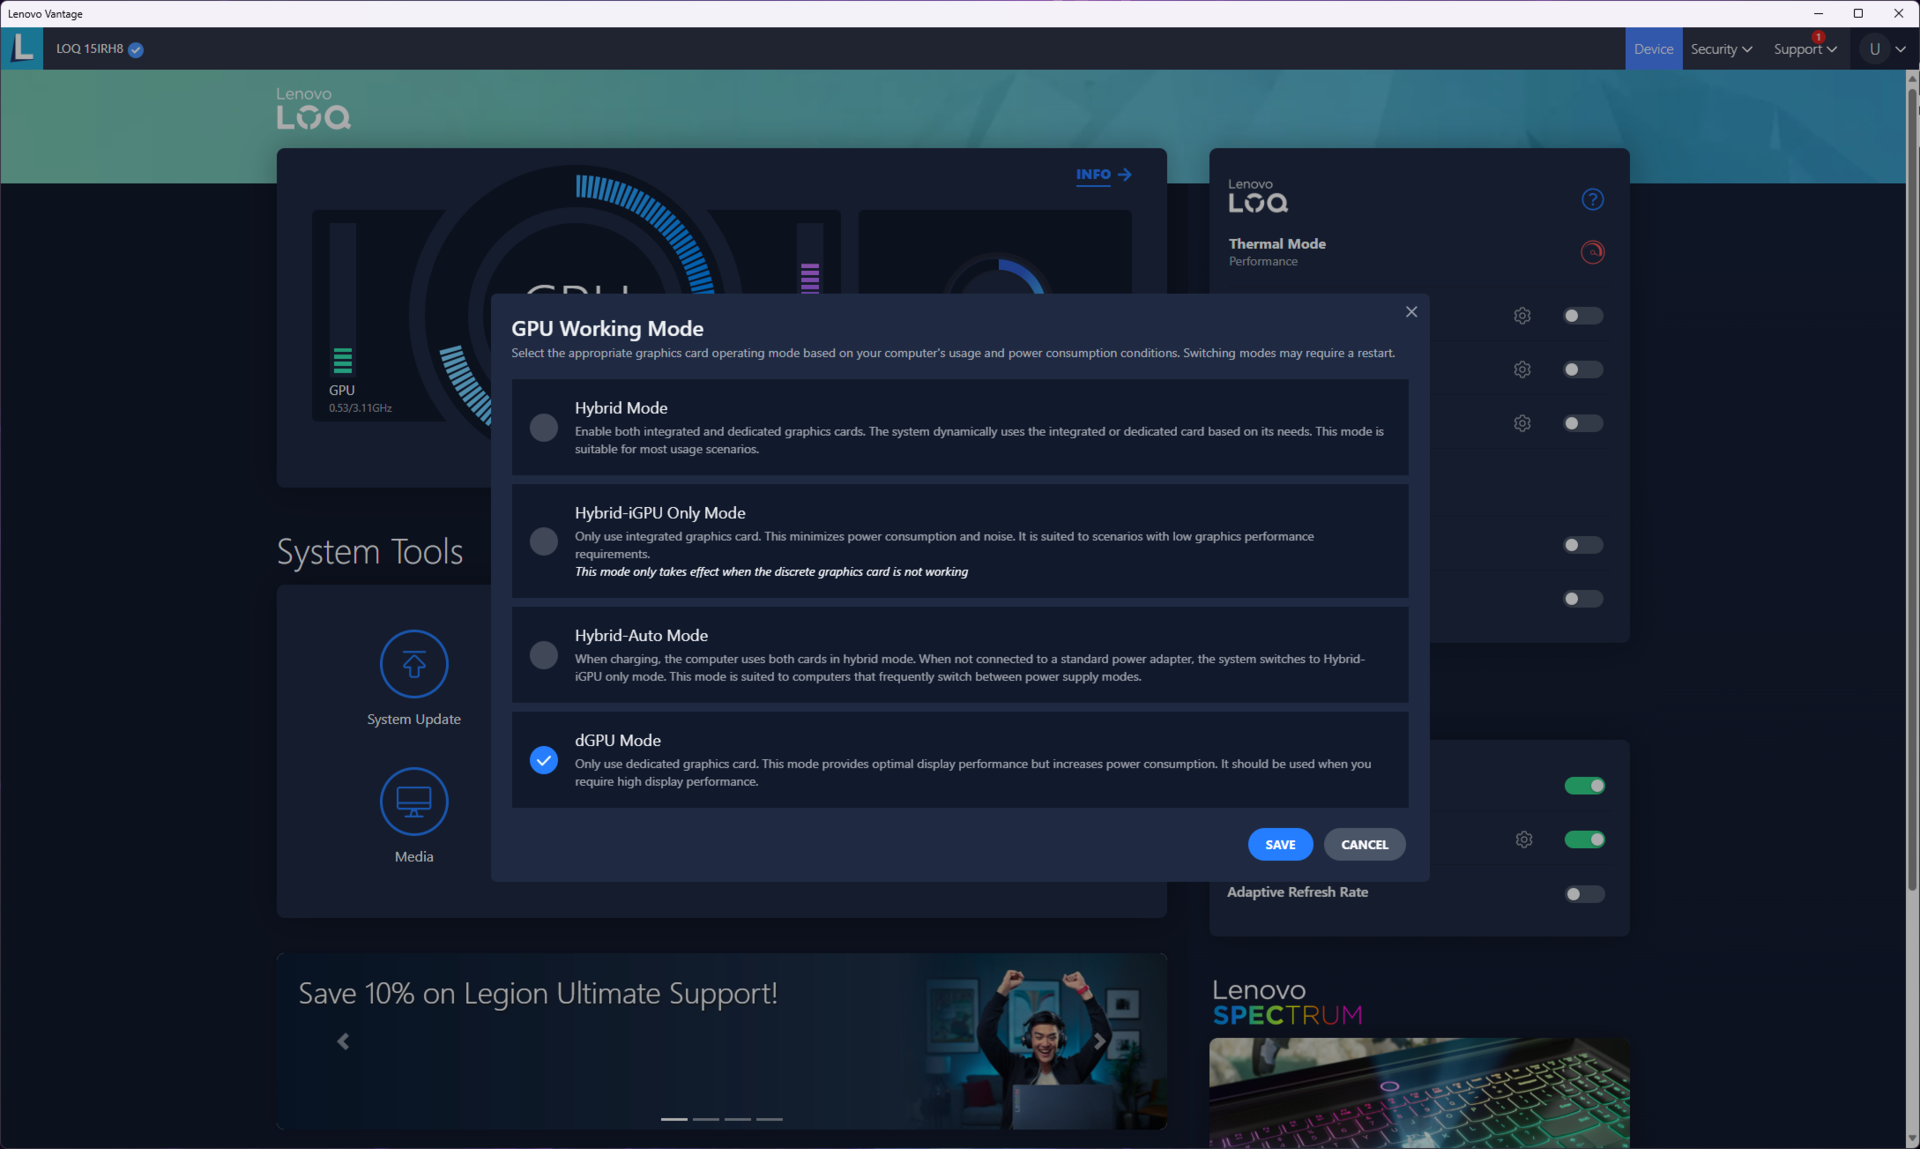Click the first banner carousel indicator
The height and width of the screenshot is (1149, 1920).
pos(674,1119)
